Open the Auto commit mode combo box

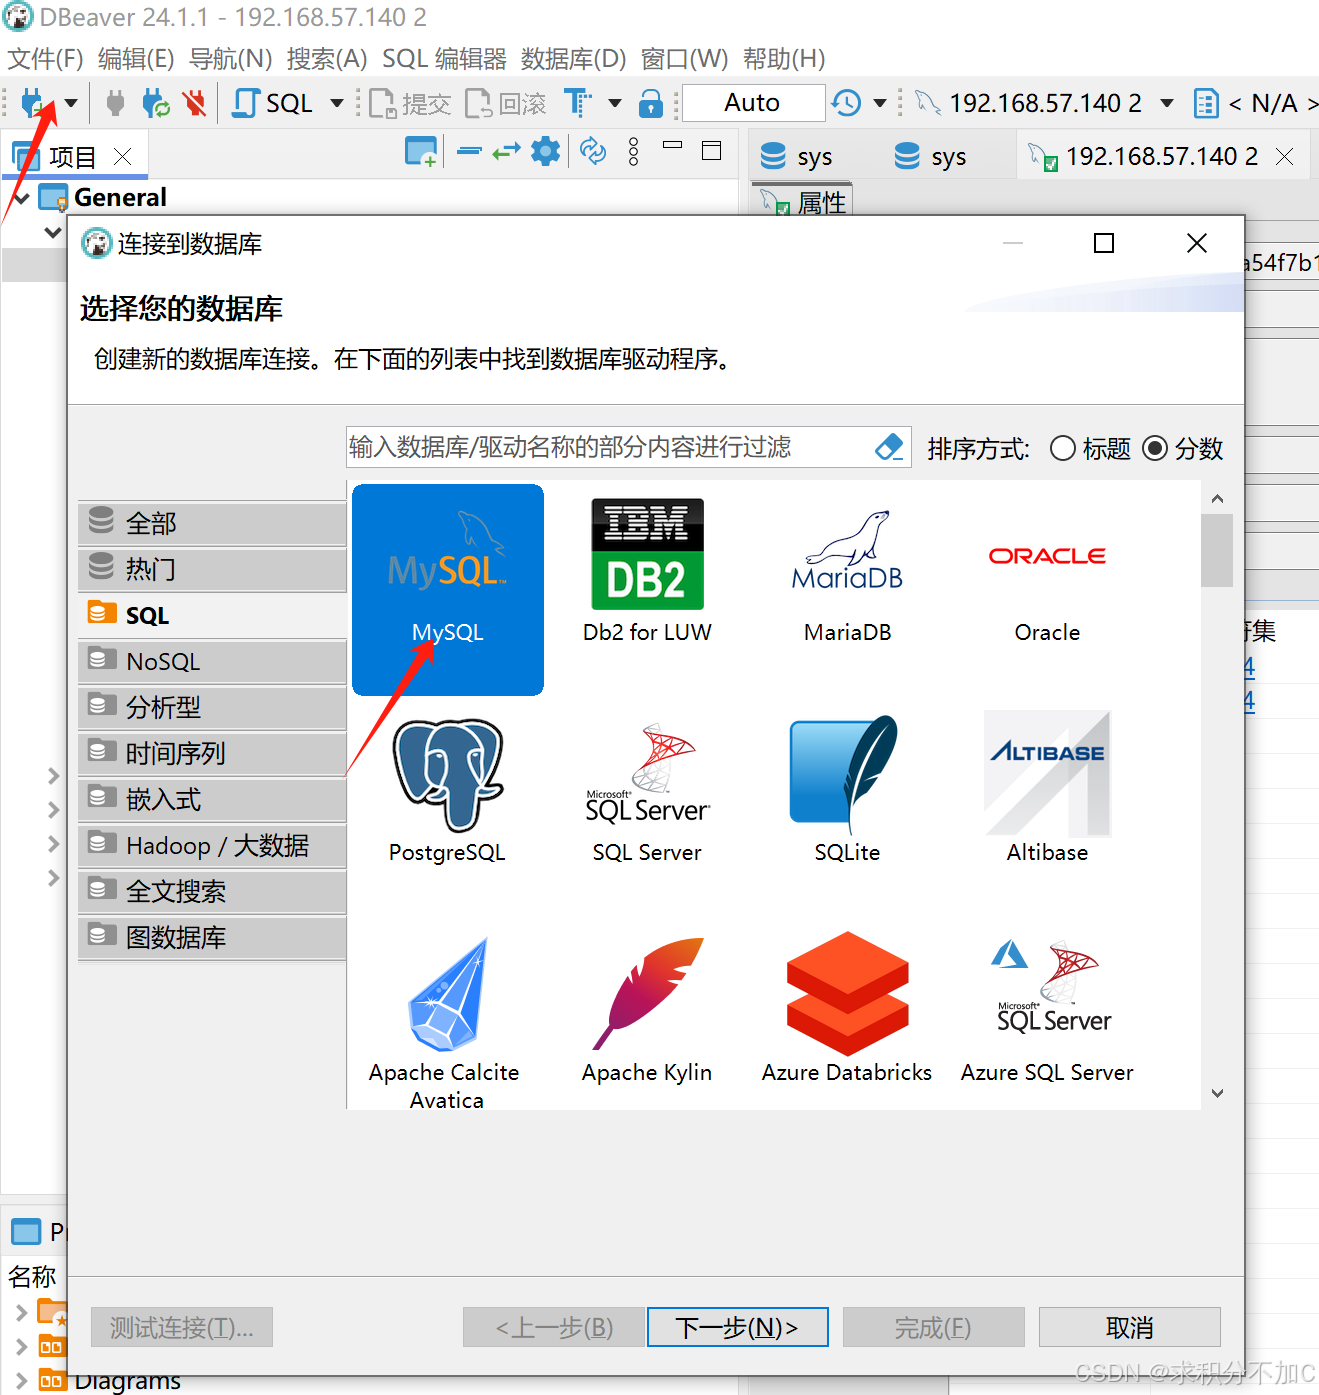point(753,102)
